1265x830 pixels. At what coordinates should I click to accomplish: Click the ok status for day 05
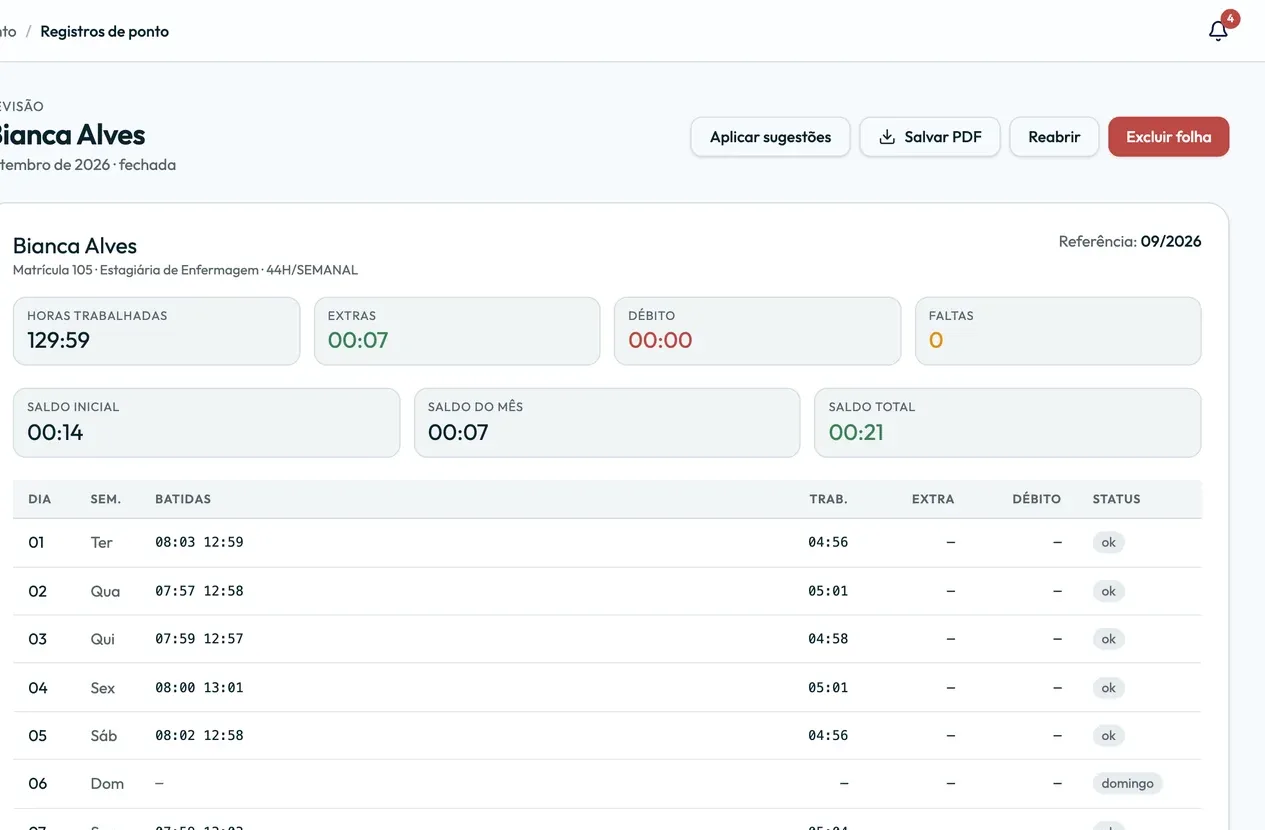(x=1108, y=736)
